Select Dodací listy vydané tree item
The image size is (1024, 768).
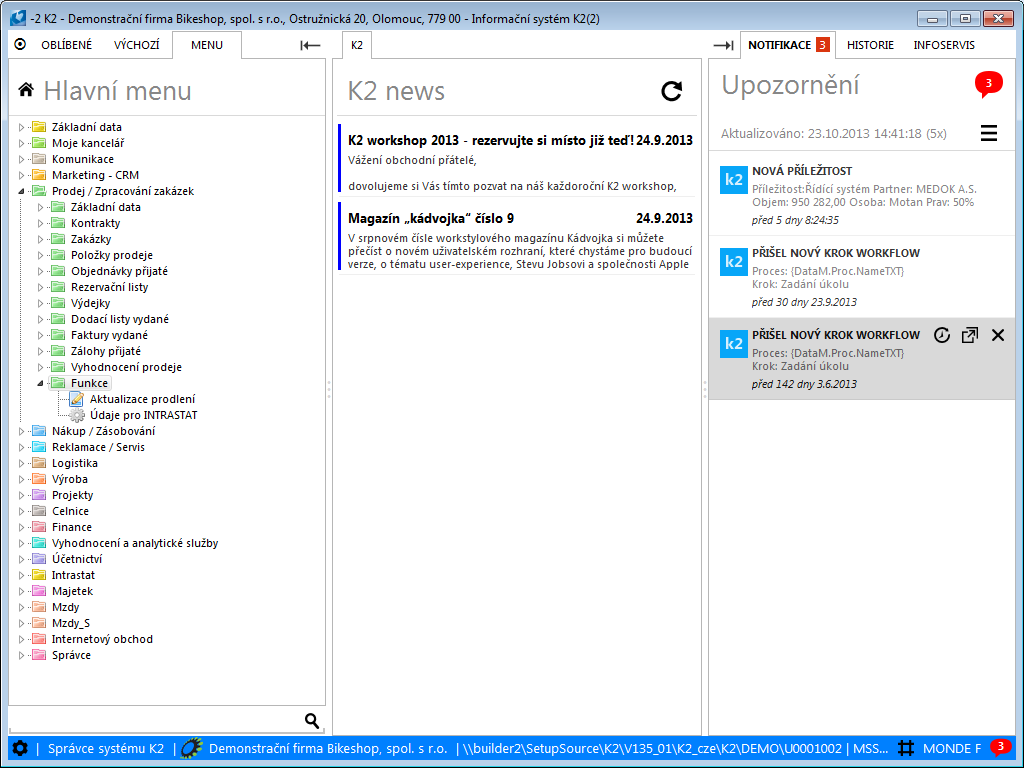(x=120, y=319)
